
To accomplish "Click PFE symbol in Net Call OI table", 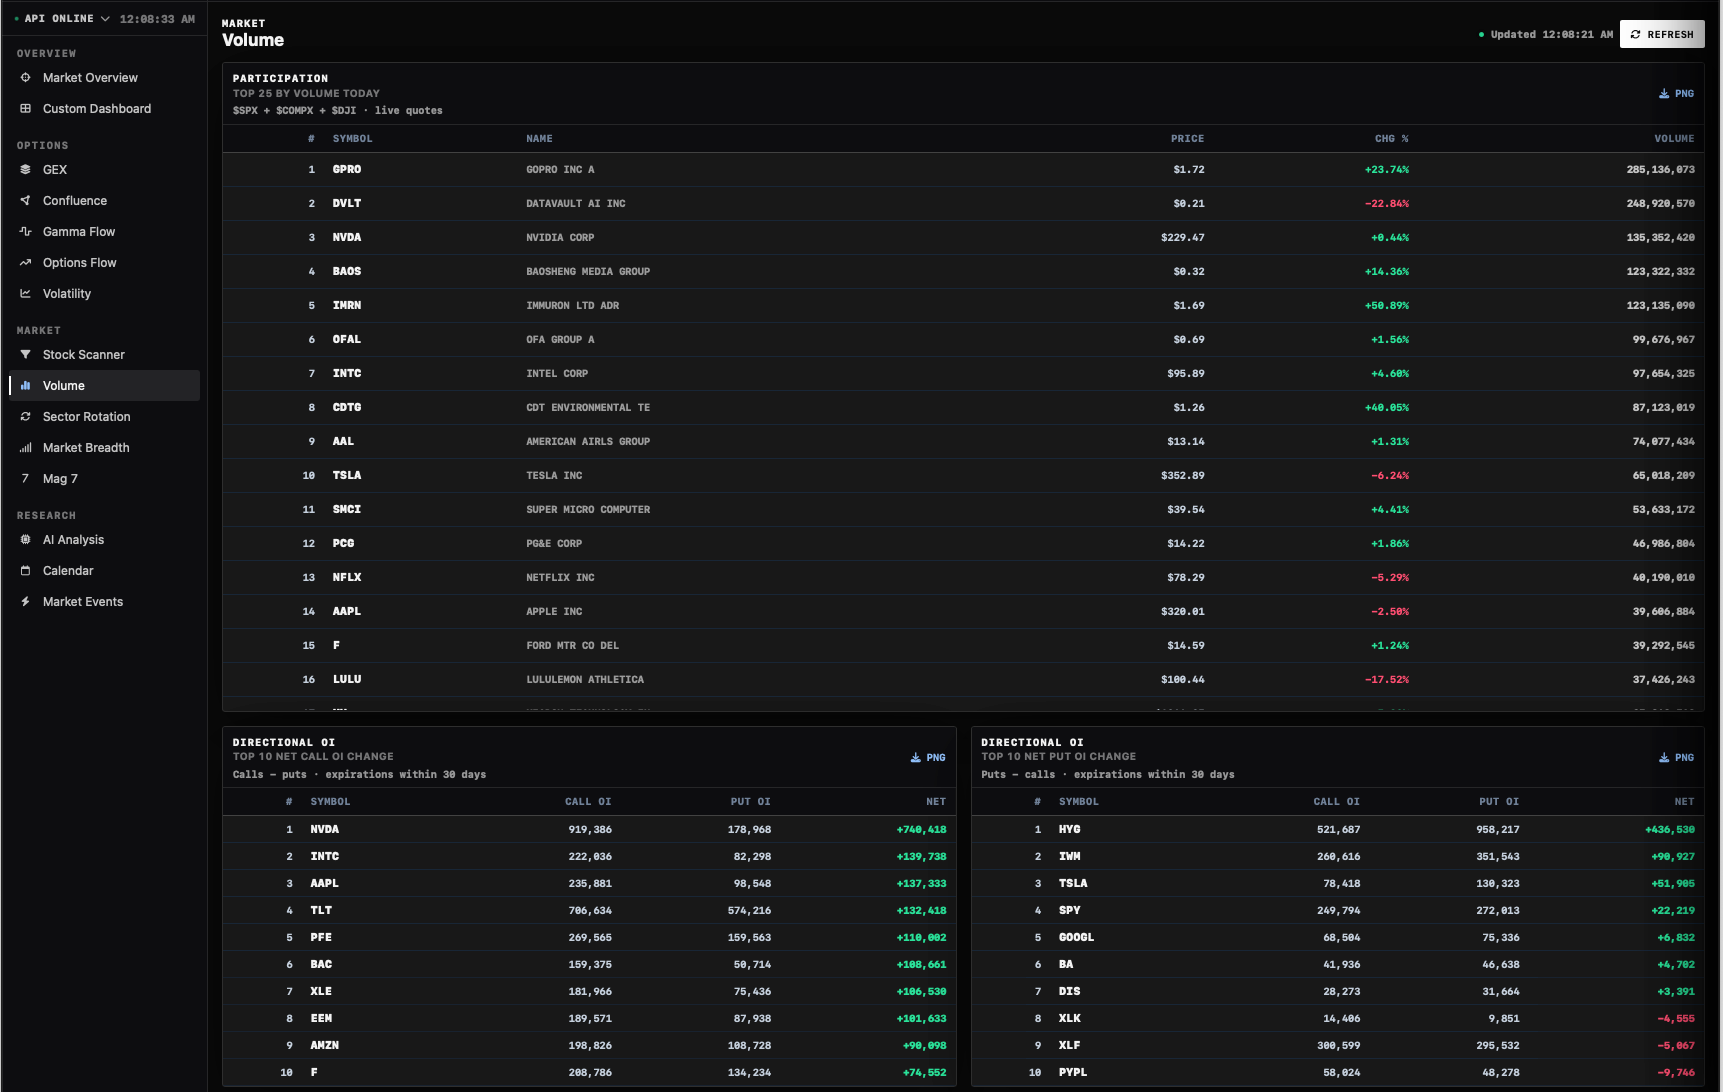I will tap(321, 937).
